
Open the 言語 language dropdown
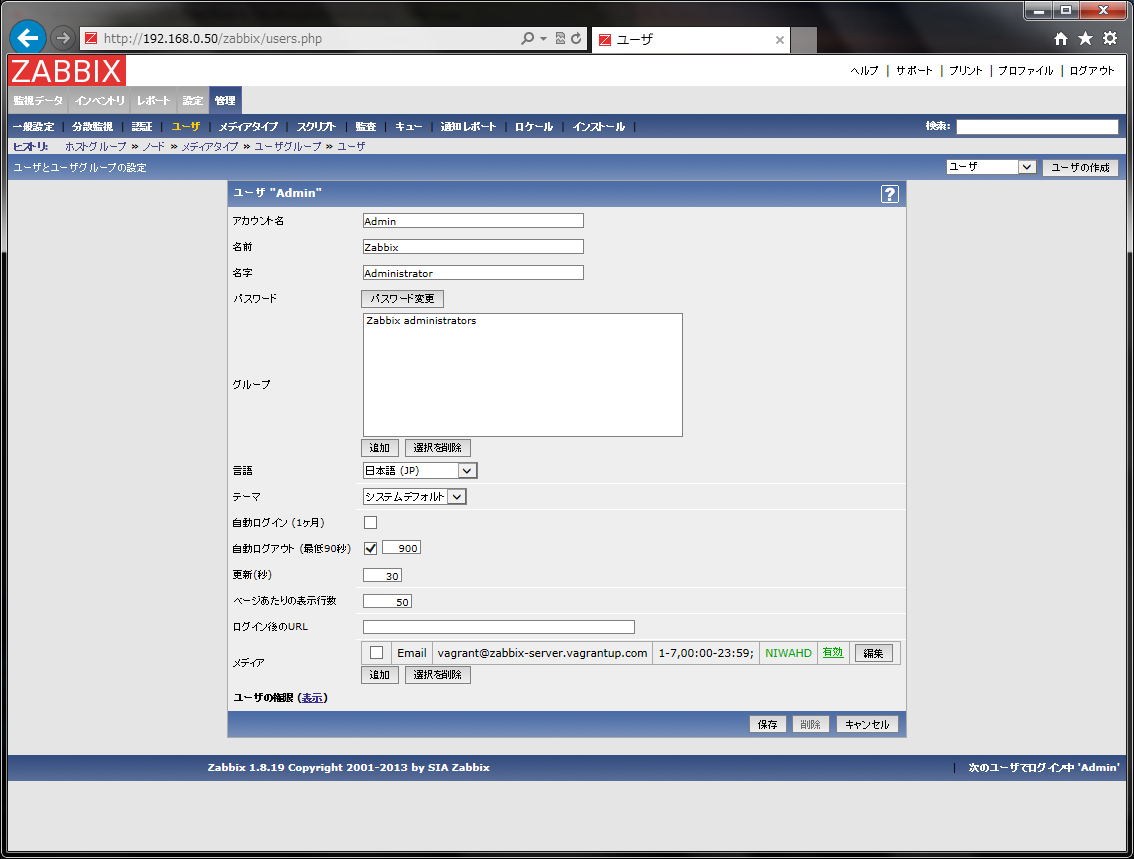tap(419, 471)
